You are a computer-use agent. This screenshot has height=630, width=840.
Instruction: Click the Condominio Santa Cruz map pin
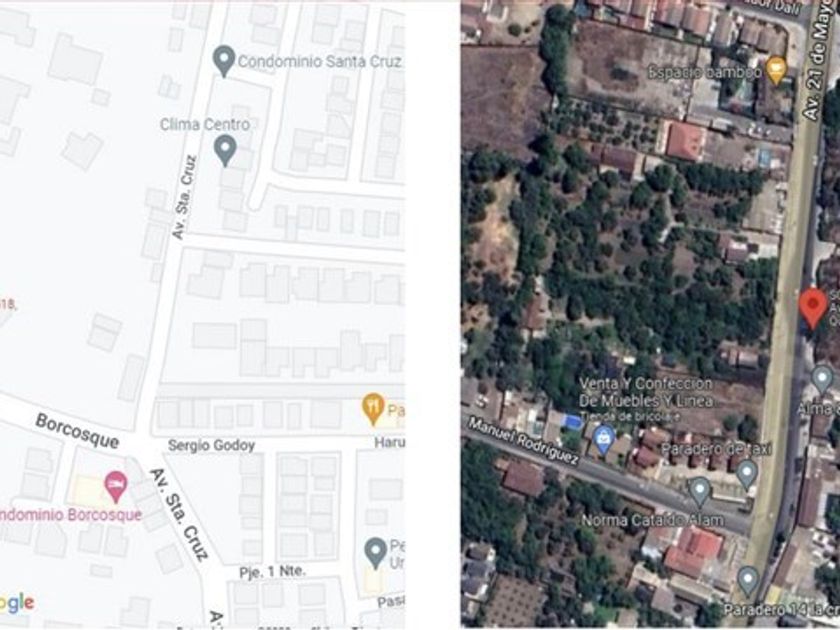[x=224, y=61]
